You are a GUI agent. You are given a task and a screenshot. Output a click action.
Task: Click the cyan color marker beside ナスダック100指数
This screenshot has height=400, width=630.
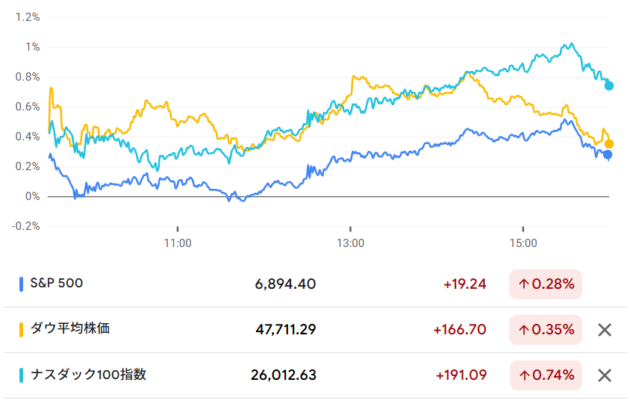click(21, 375)
